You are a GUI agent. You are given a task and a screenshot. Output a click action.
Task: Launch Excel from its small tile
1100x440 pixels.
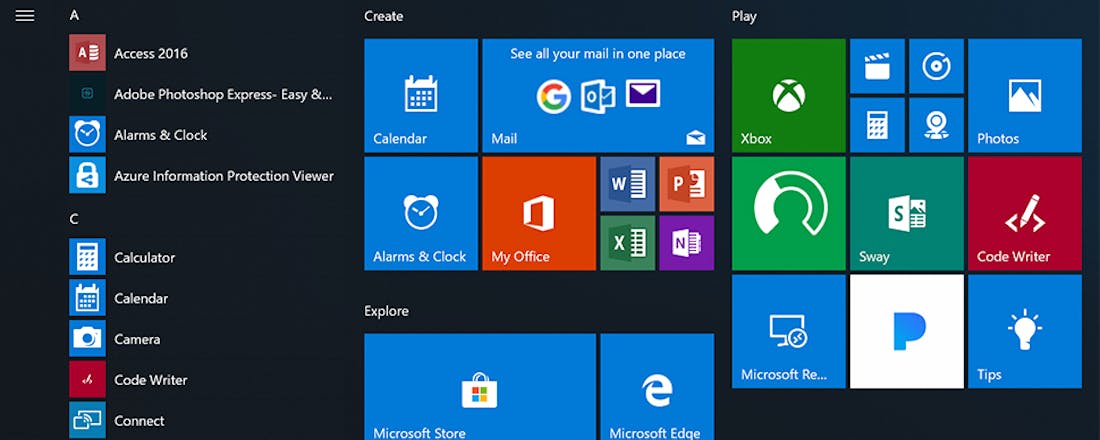pos(627,243)
